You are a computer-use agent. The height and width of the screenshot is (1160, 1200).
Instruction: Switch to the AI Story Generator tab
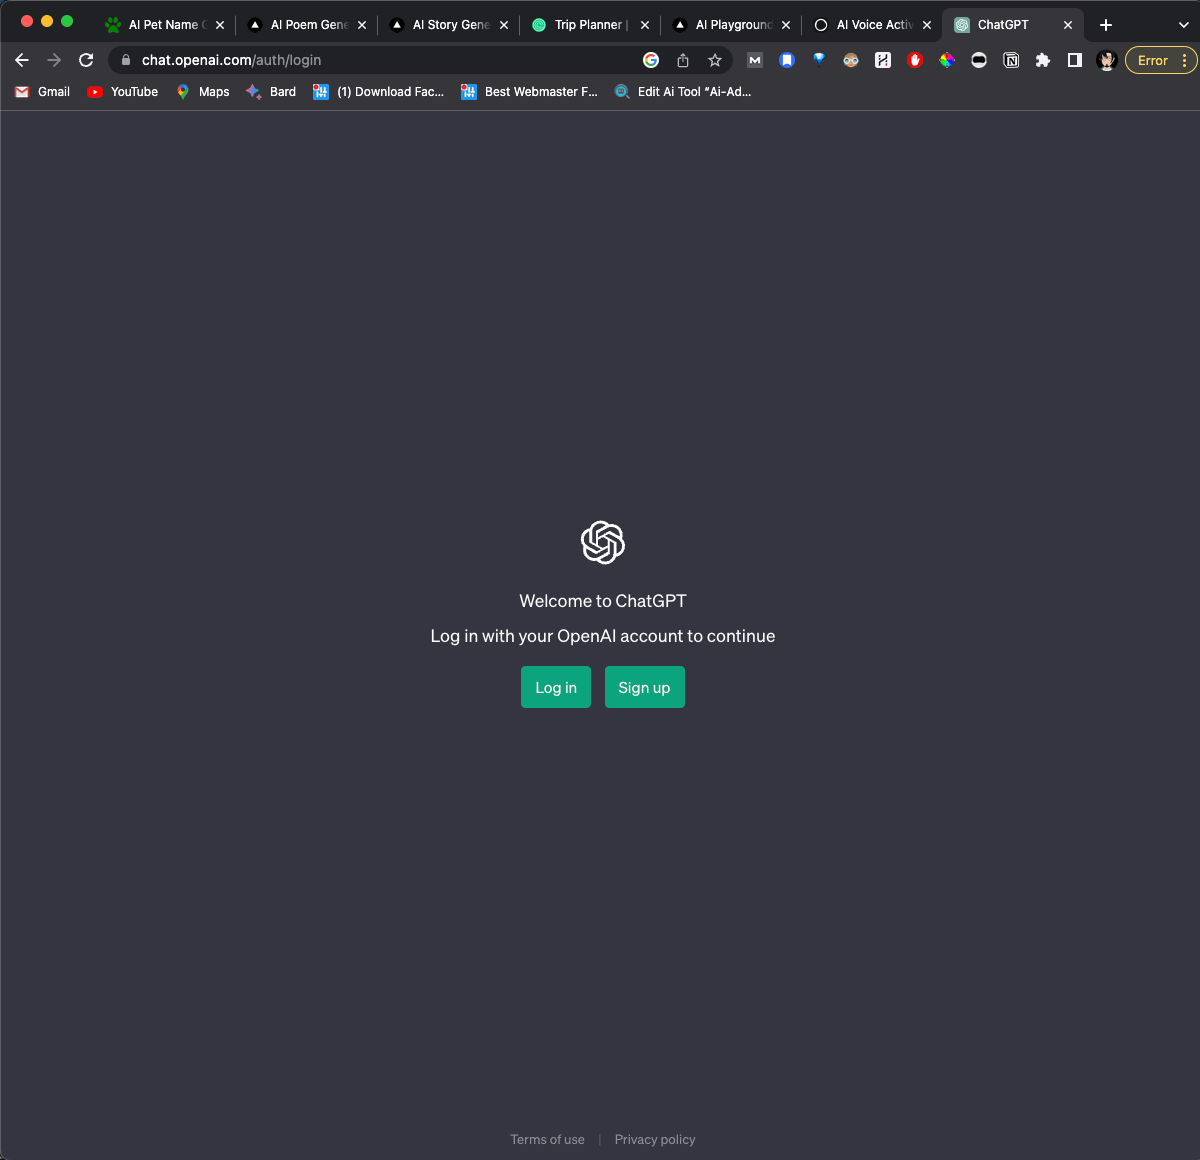pyautogui.click(x=449, y=25)
